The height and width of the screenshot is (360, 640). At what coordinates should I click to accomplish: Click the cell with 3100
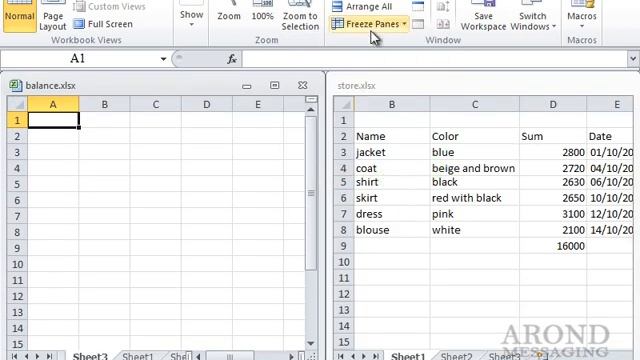(x=553, y=214)
